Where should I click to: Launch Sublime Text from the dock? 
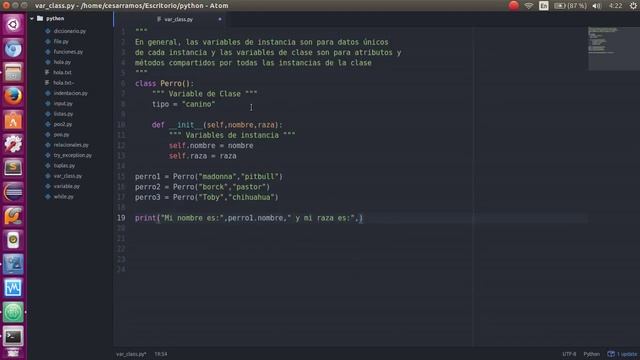coord(13,168)
